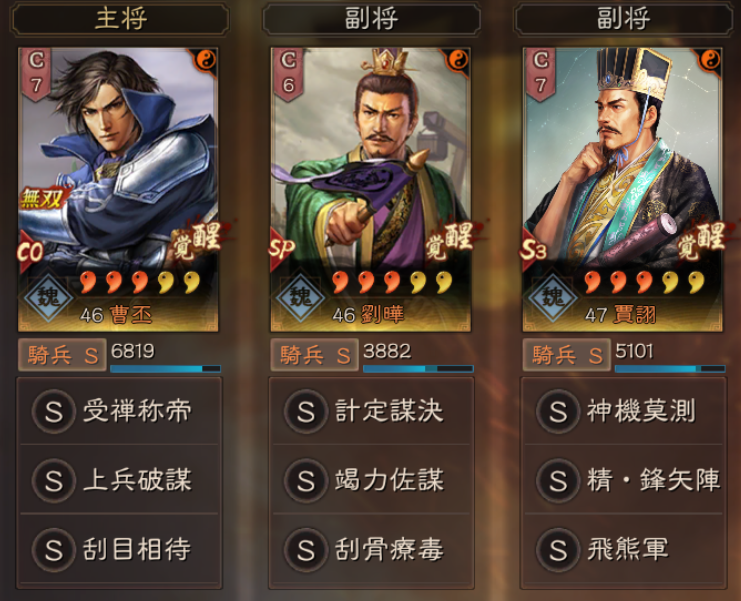Click 曹丕's 騎兵 S troop type label

(x=62, y=355)
